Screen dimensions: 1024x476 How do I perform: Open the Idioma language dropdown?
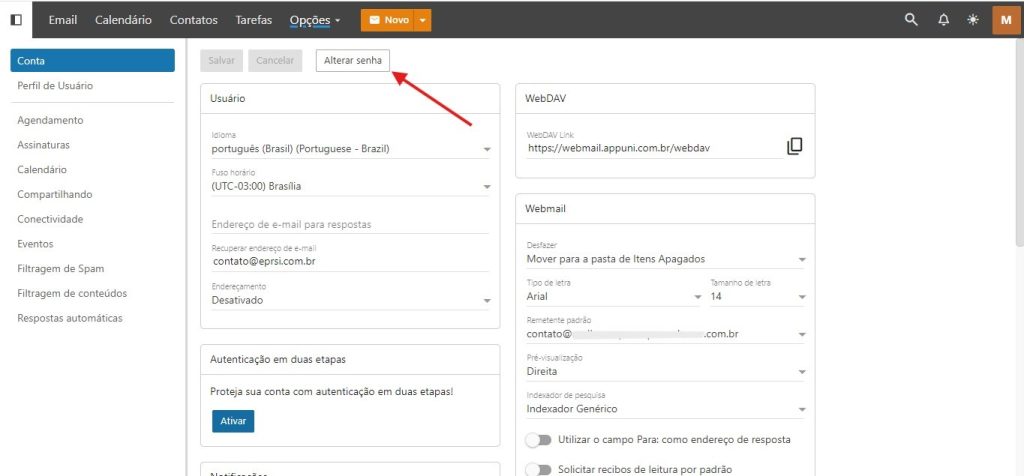click(350, 149)
